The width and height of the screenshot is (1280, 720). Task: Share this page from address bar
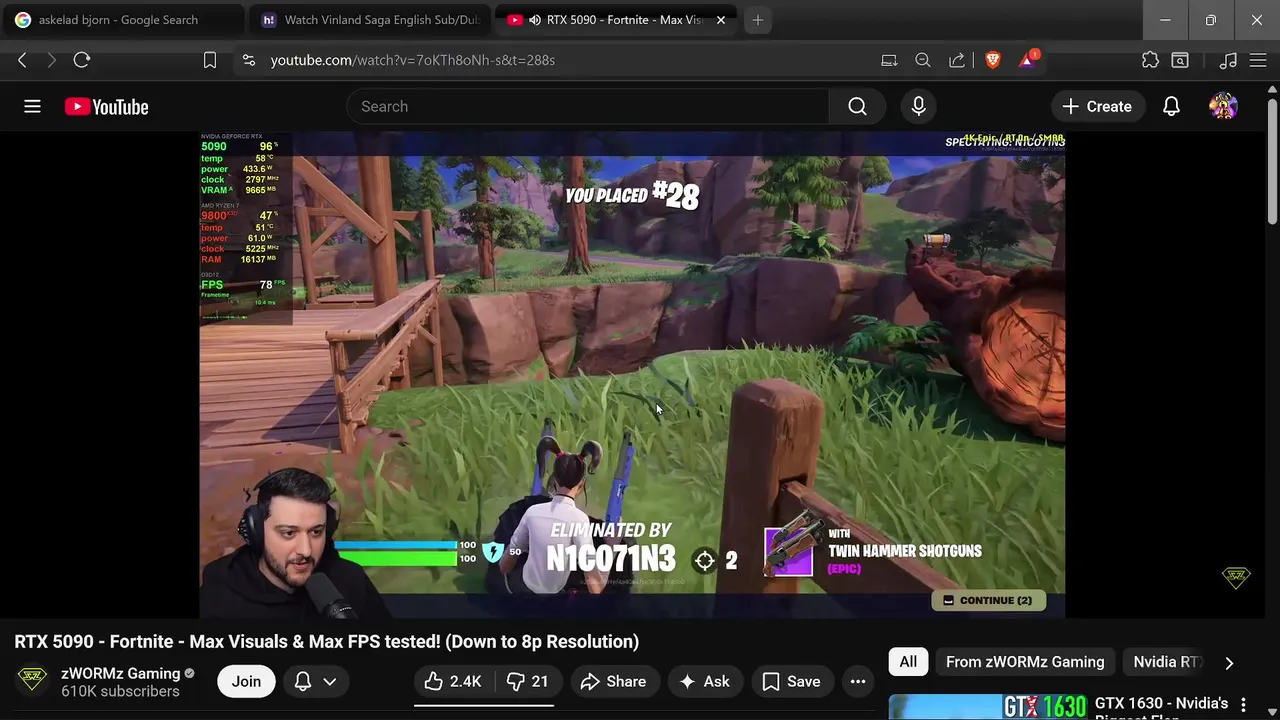pos(957,60)
